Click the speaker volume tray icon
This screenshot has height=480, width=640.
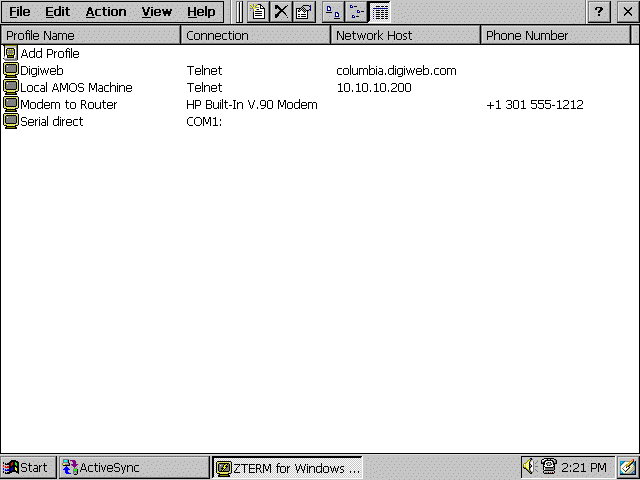click(529, 467)
